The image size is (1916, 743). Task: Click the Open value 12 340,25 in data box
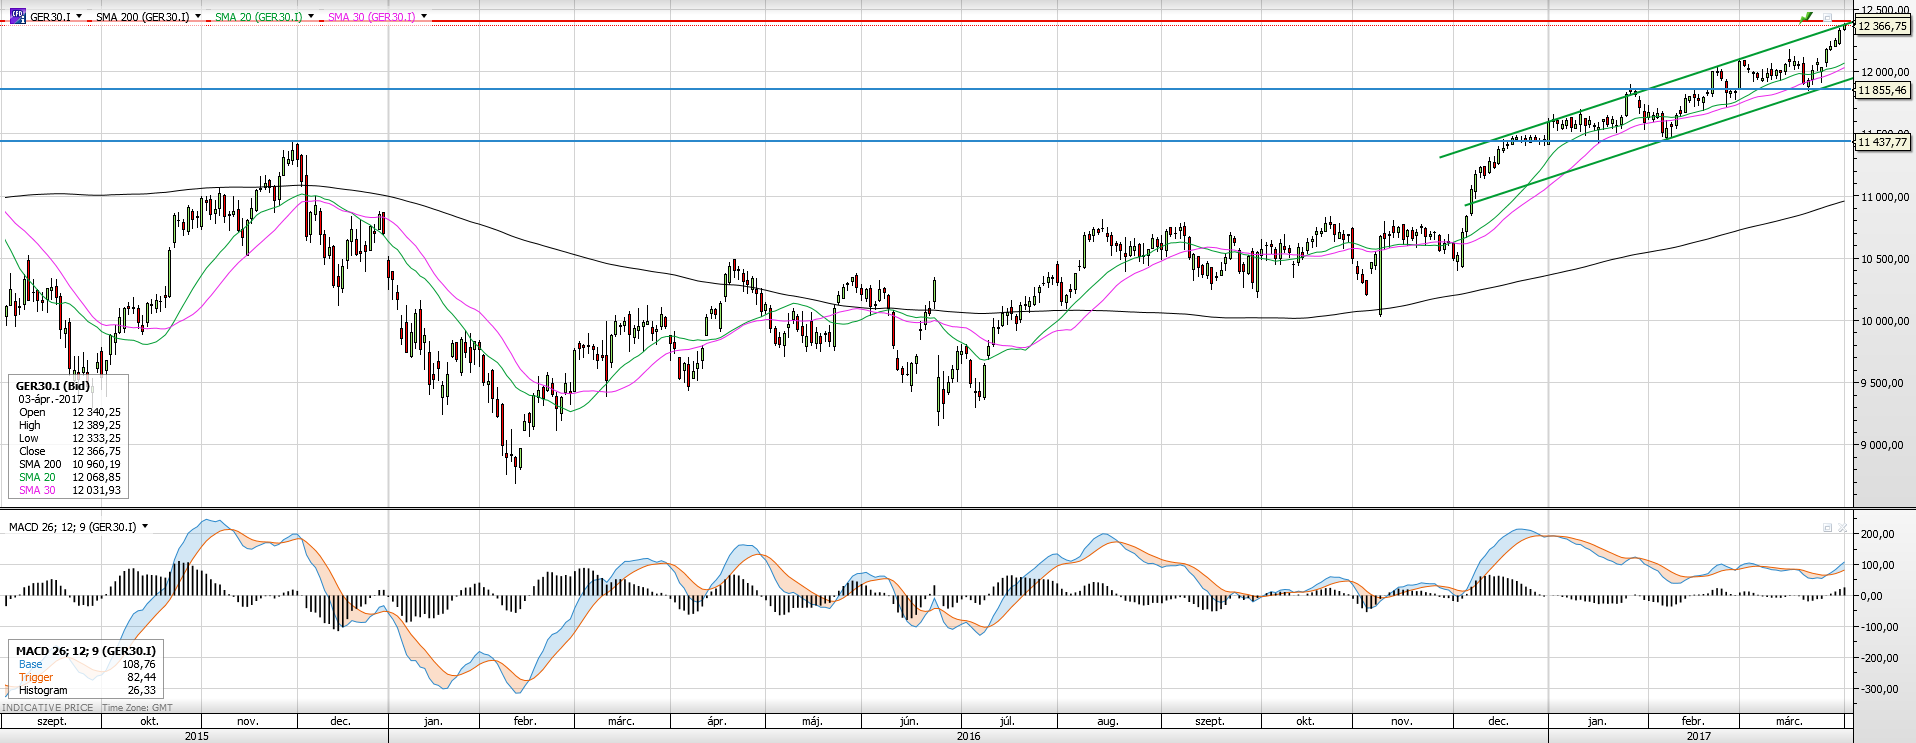[x=96, y=413]
